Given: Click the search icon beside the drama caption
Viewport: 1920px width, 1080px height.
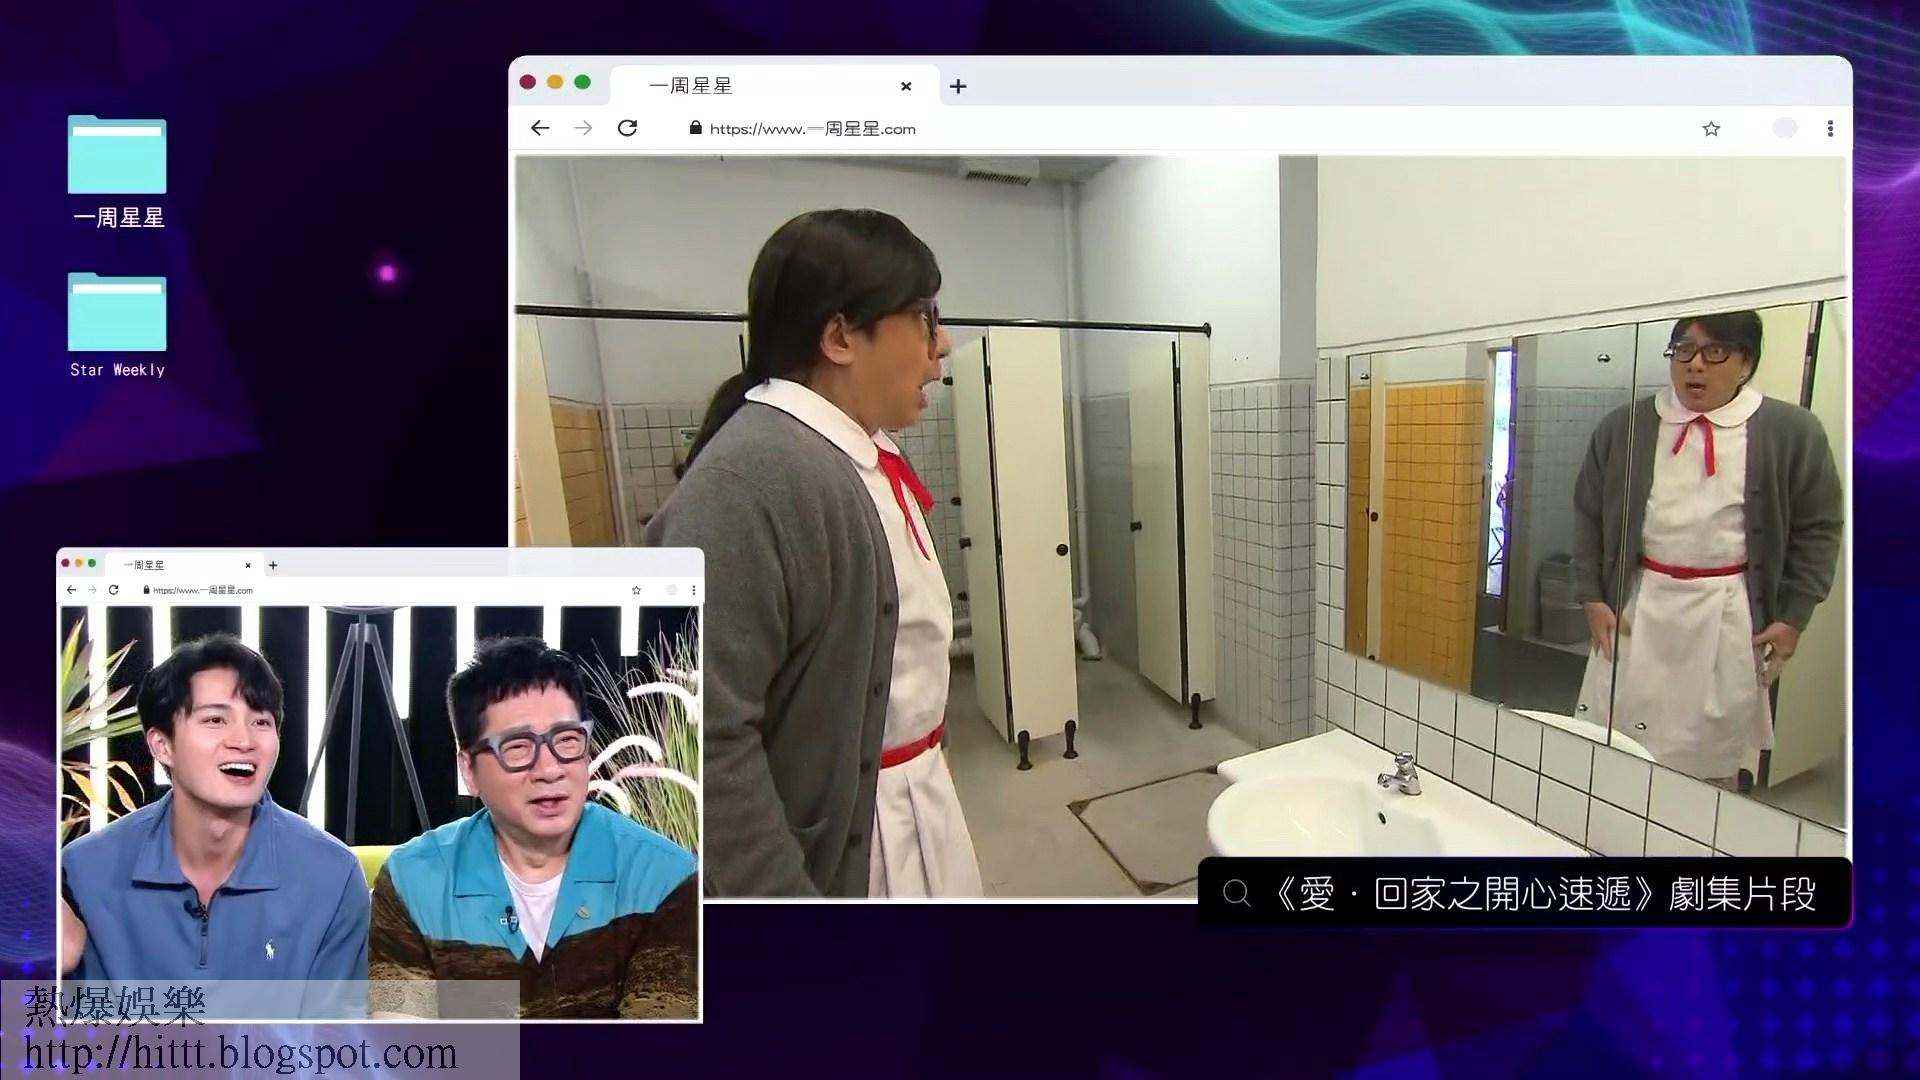Looking at the screenshot, I should point(1237,893).
